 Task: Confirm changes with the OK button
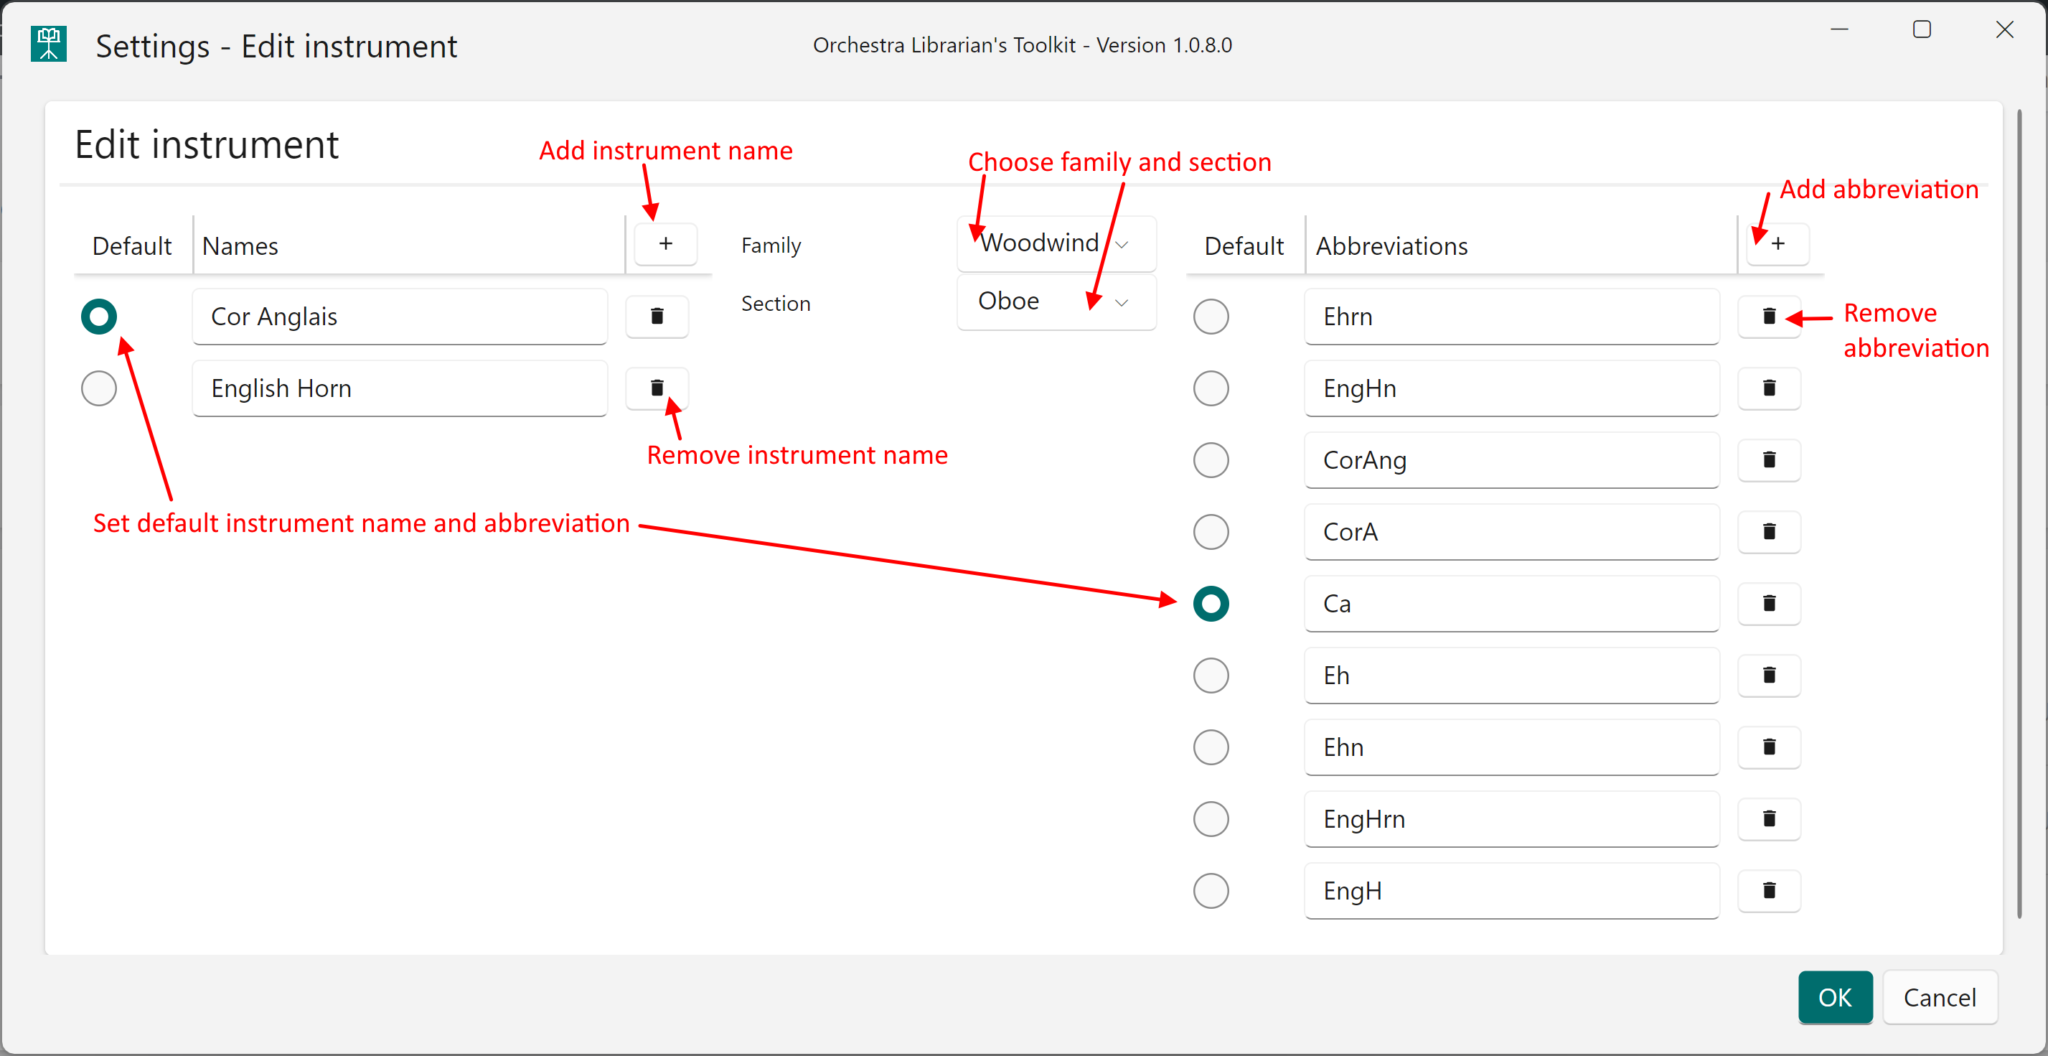pos(1835,997)
